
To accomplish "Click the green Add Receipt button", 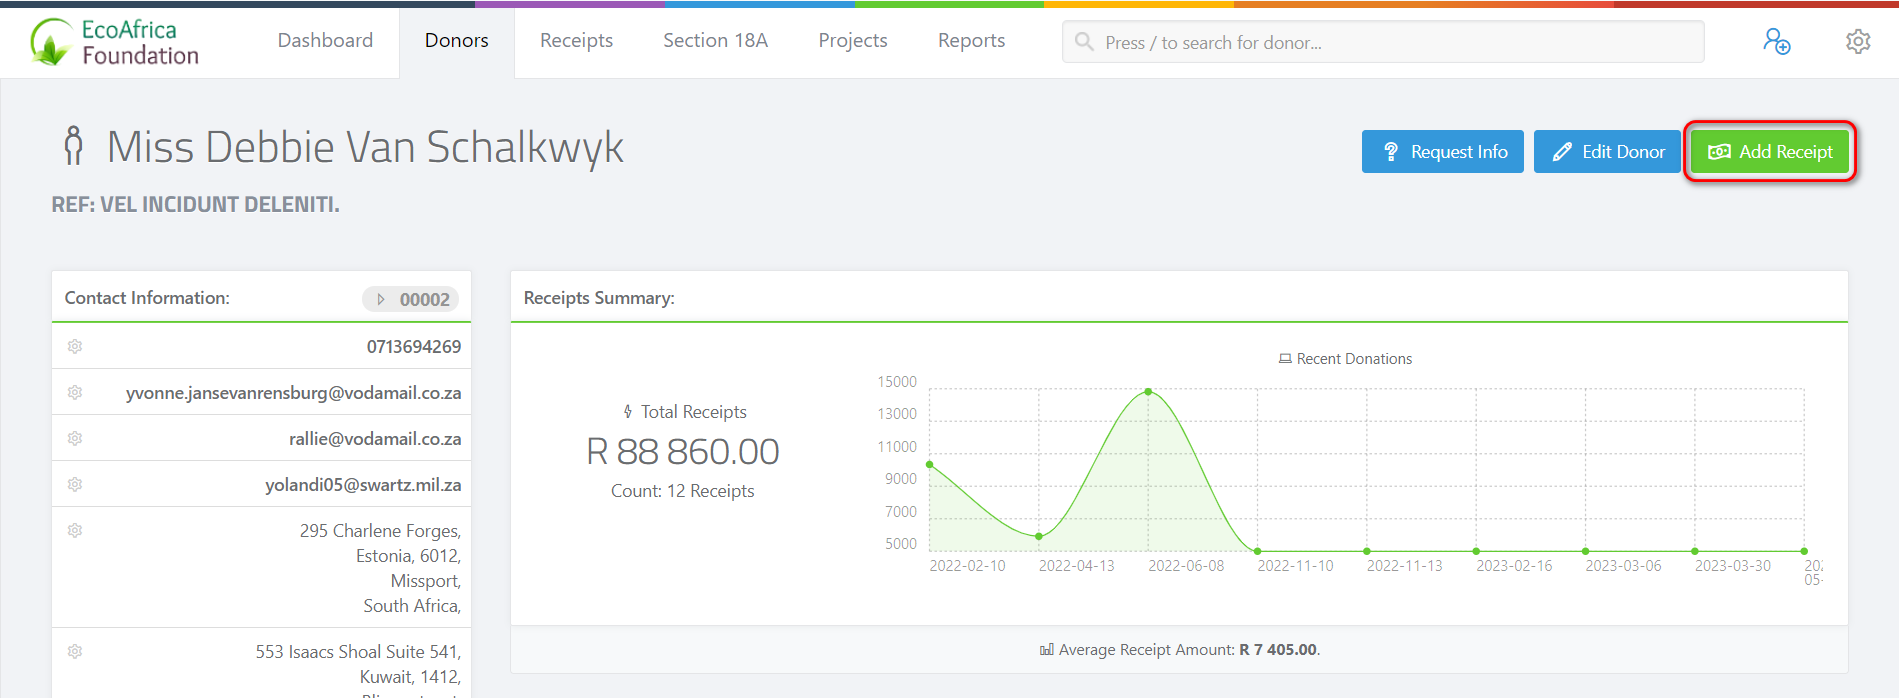I will 1770,152.
